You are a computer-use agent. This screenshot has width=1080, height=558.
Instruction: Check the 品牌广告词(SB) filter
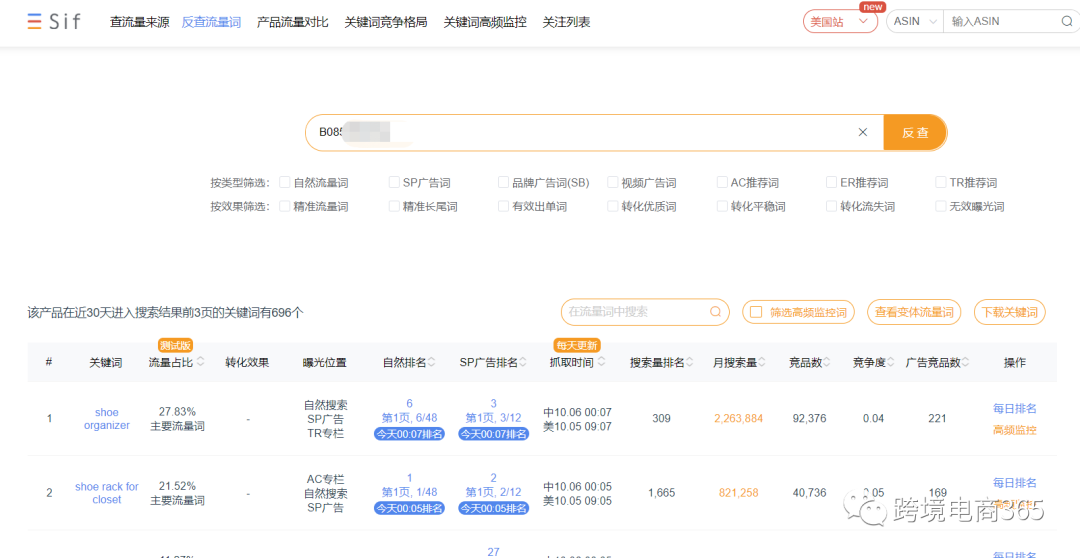(503, 183)
